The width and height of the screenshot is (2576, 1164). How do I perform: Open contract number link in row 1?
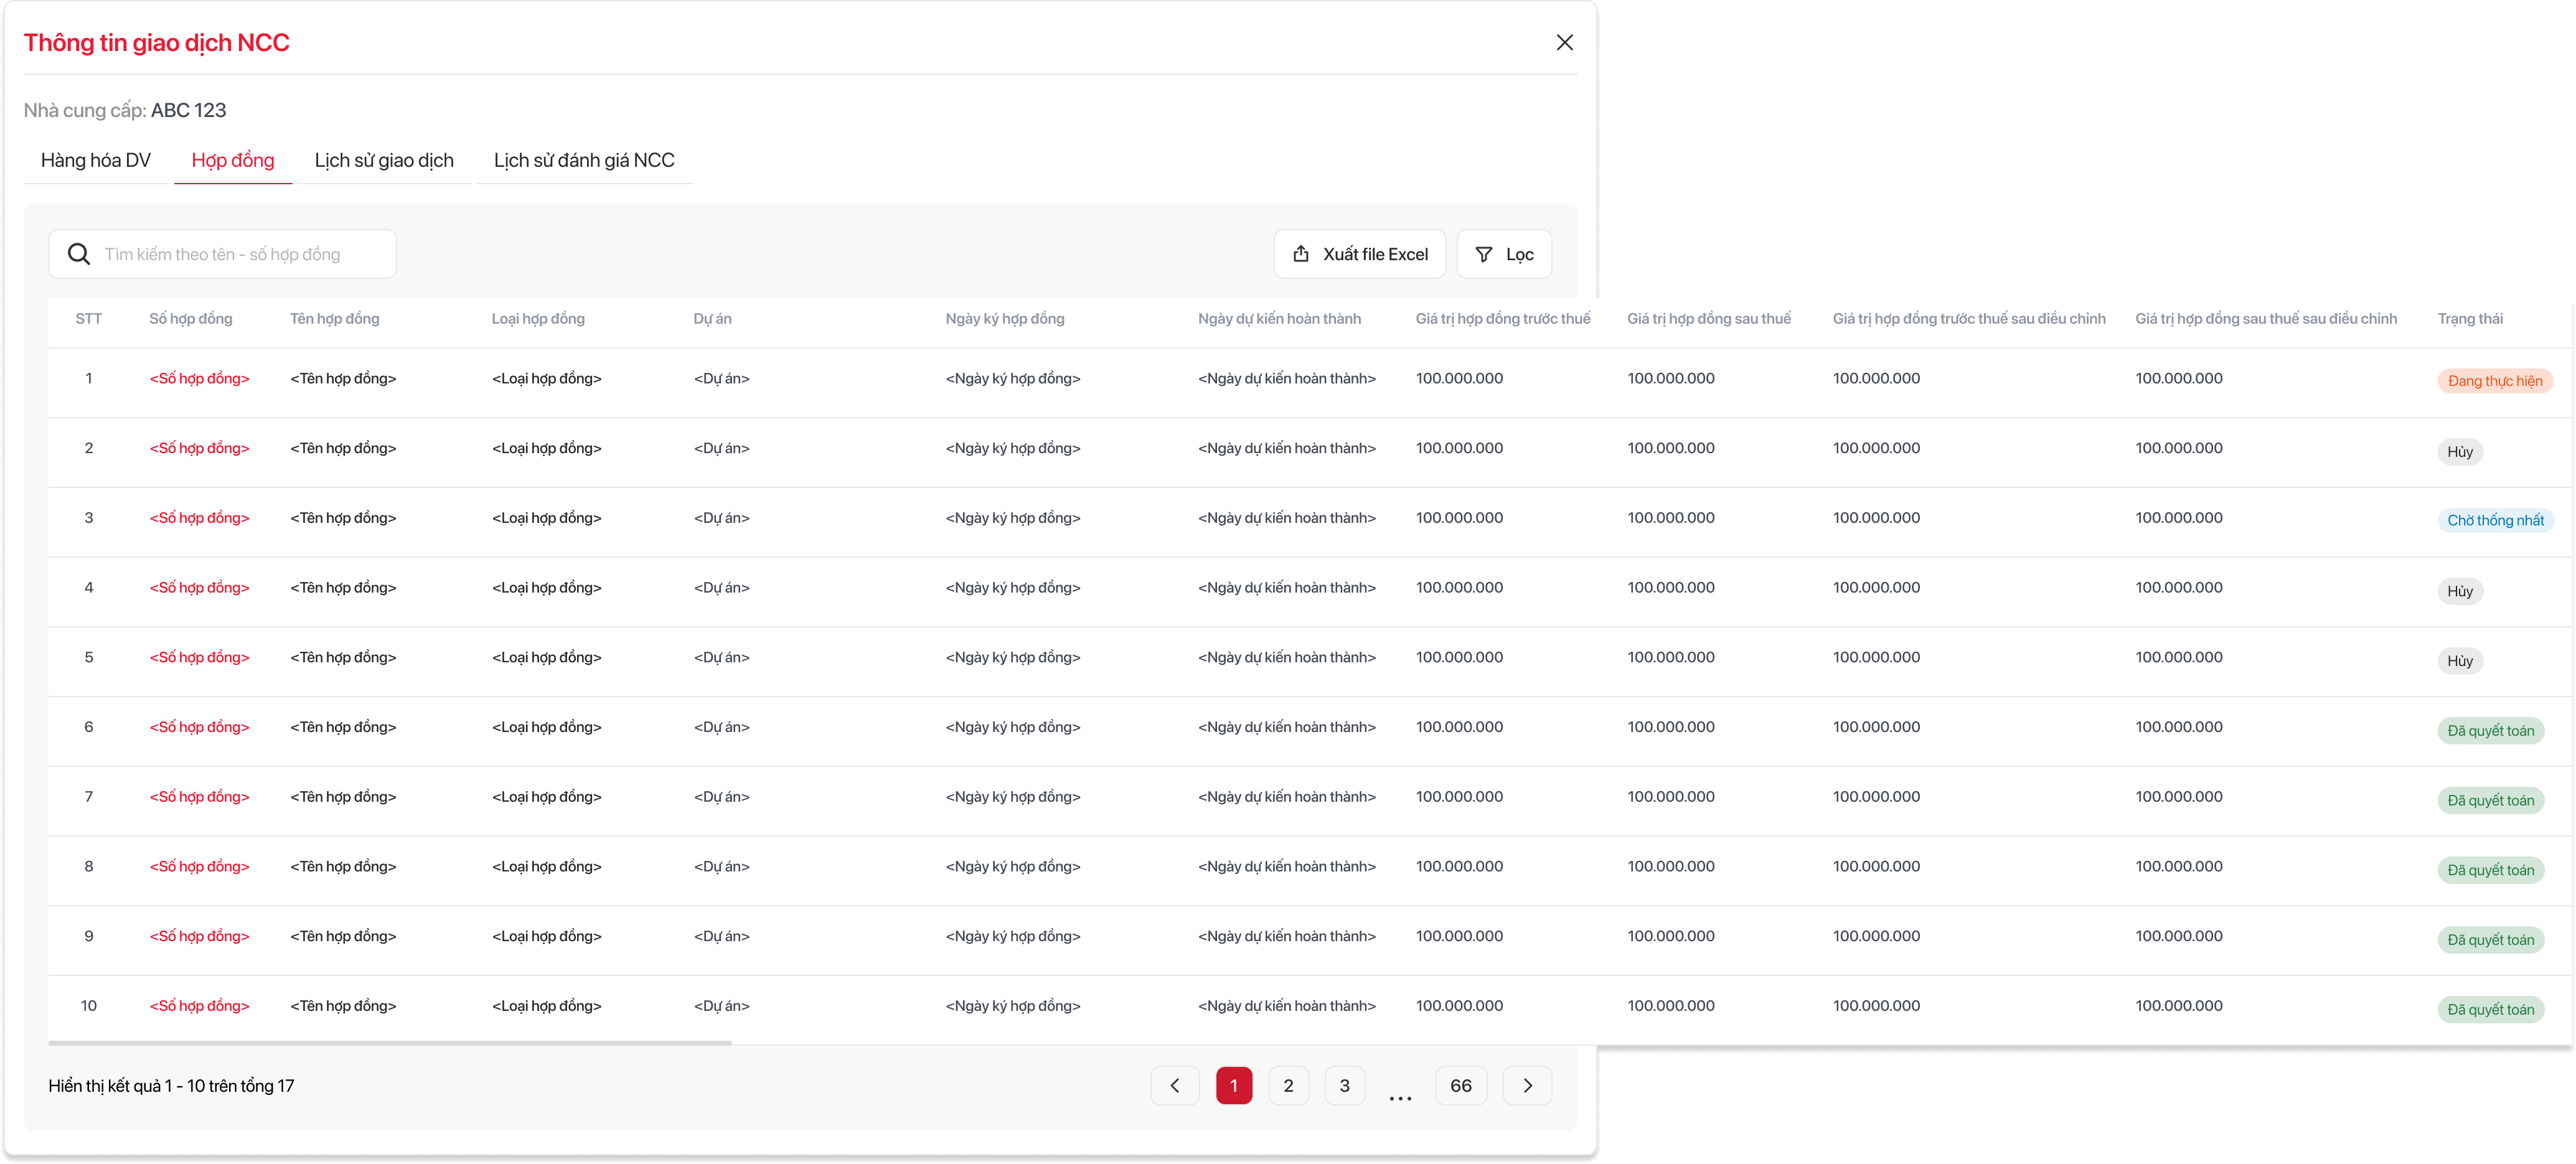(199, 378)
